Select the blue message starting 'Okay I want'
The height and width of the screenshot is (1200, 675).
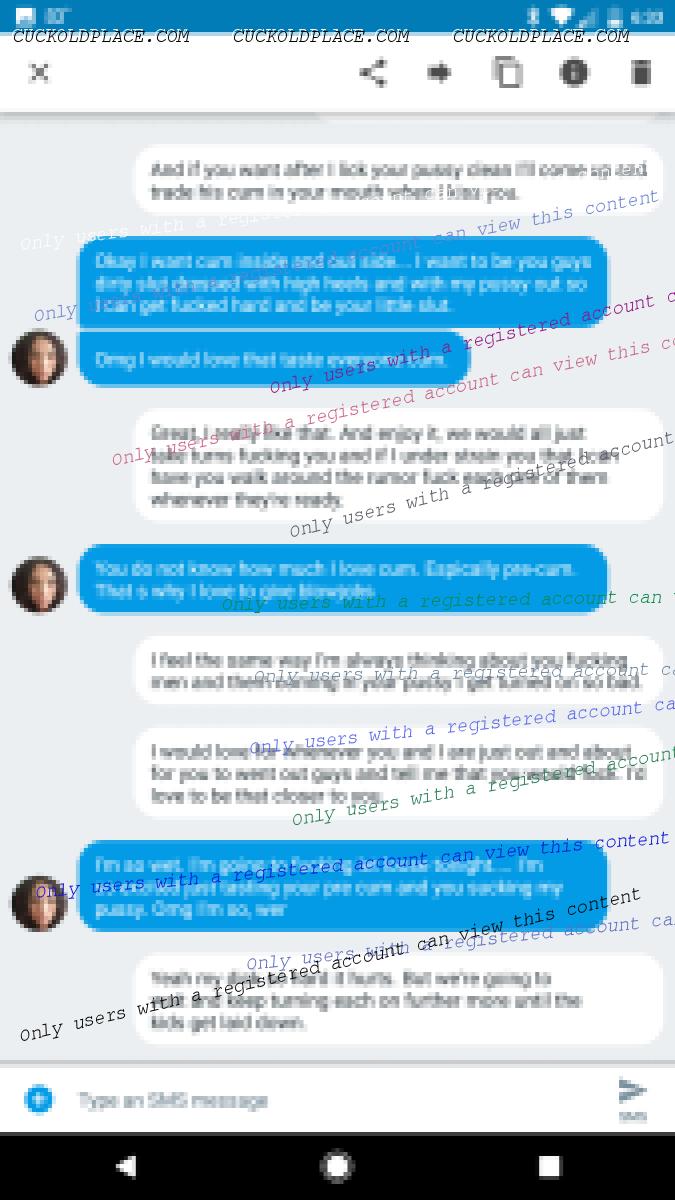click(x=343, y=283)
